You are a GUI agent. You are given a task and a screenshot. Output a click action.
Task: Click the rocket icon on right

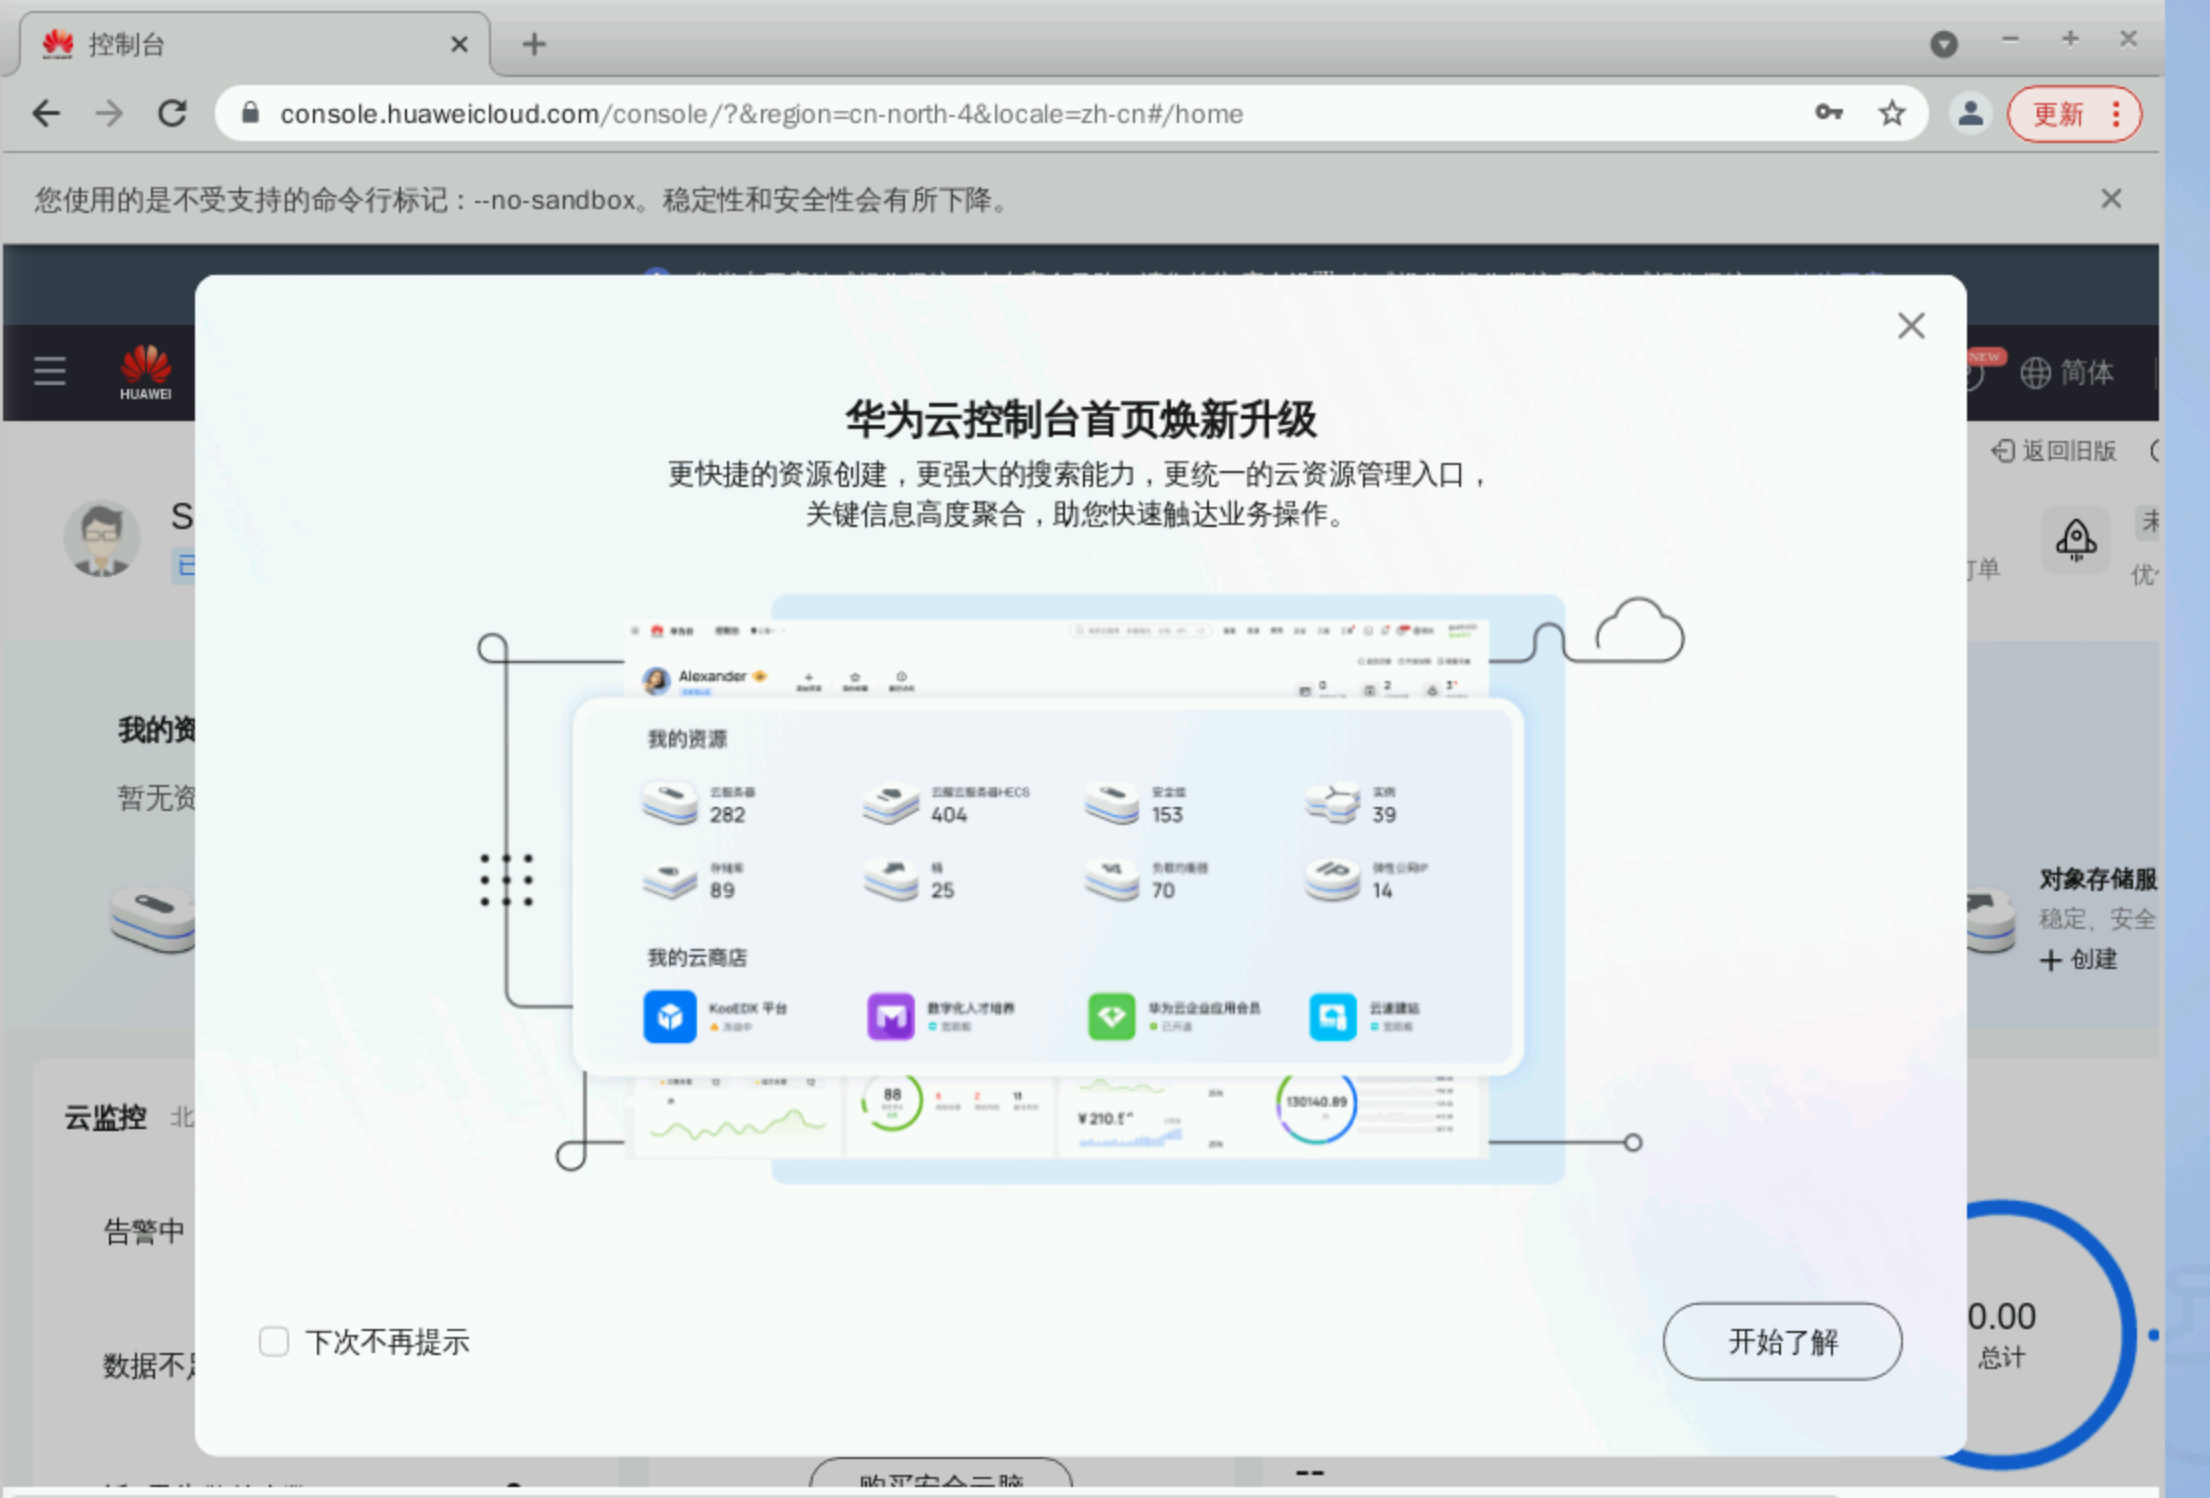pyautogui.click(x=2075, y=540)
